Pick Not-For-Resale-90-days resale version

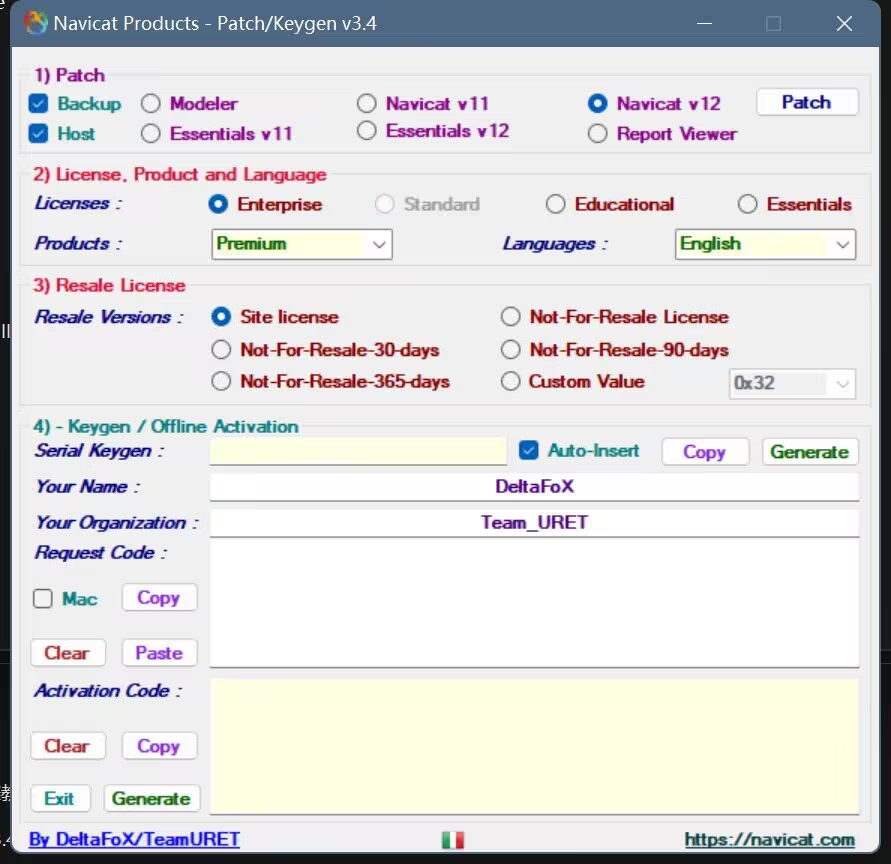pyautogui.click(x=511, y=350)
